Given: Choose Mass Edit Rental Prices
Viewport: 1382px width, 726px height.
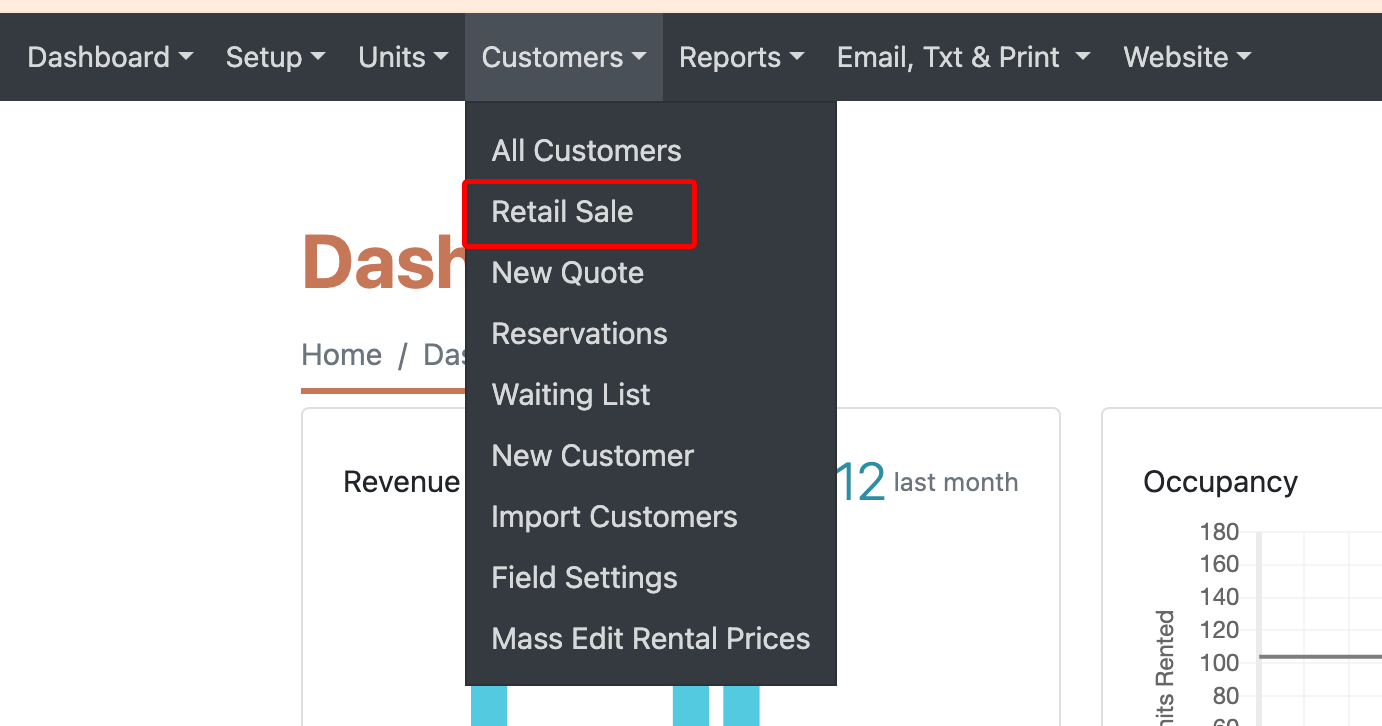Looking at the screenshot, I should [x=651, y=639].
